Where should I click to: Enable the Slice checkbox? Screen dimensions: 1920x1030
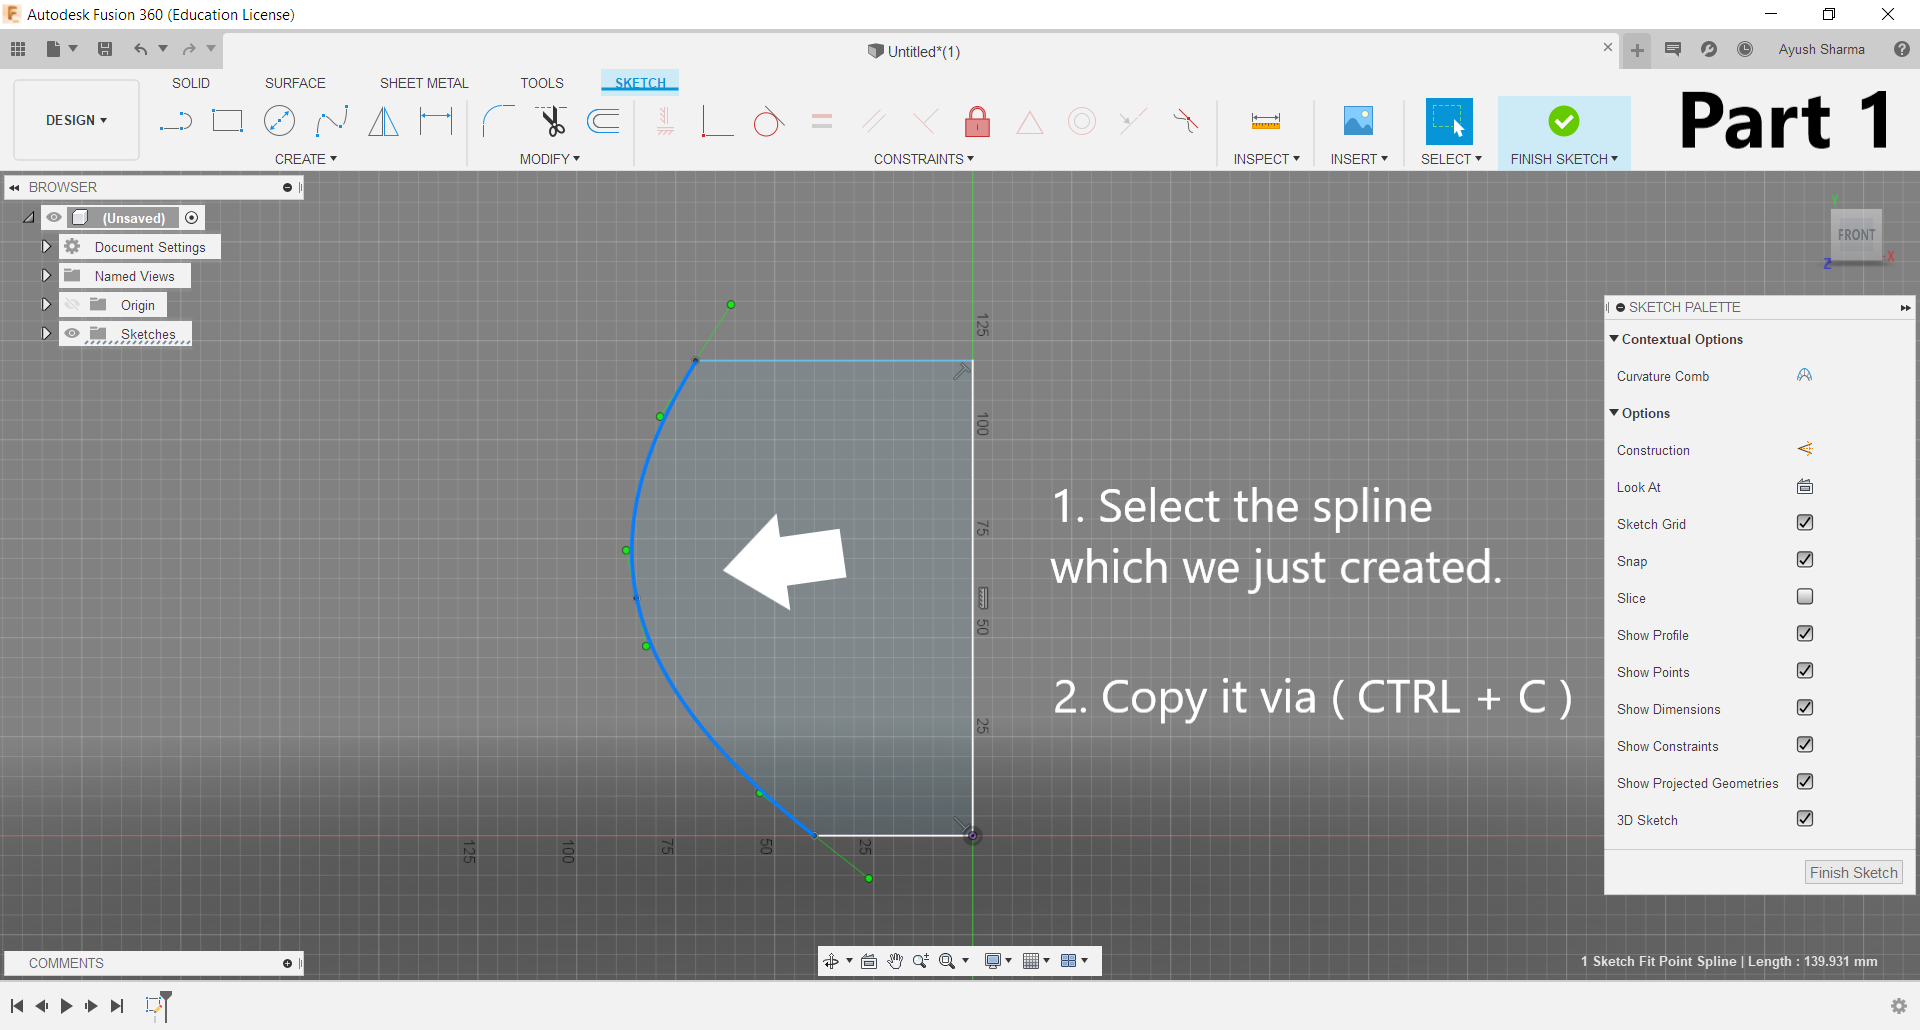coord(1805,597)
